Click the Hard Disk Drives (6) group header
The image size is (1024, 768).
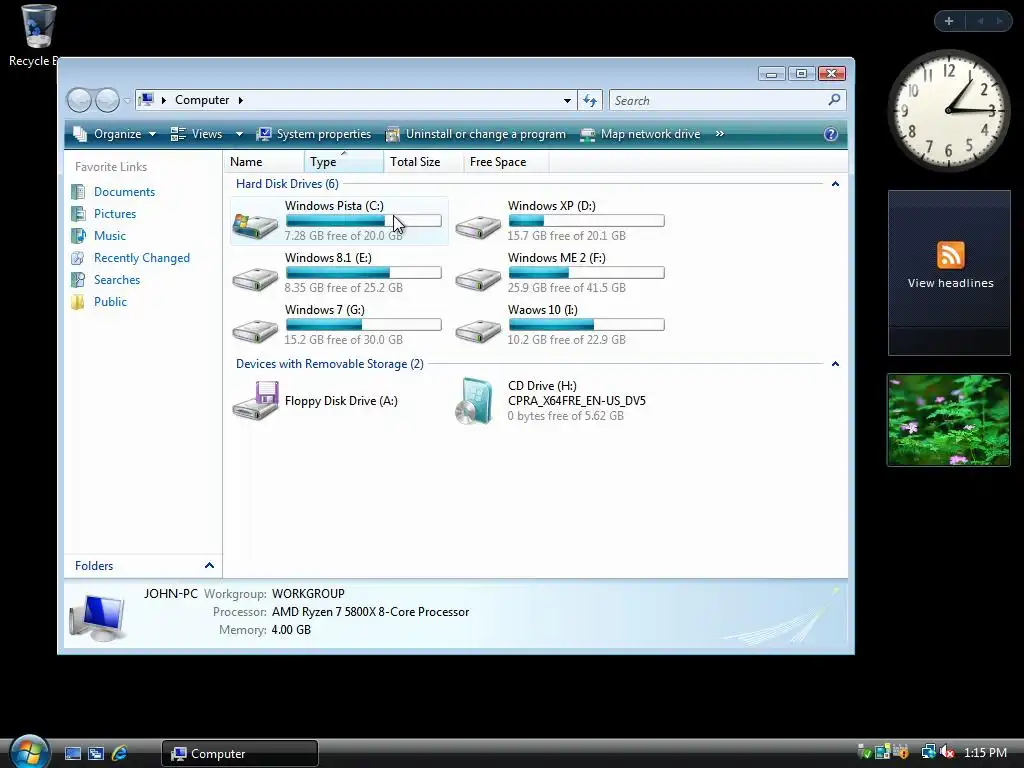pyautogui.click(x=287, y=184)
